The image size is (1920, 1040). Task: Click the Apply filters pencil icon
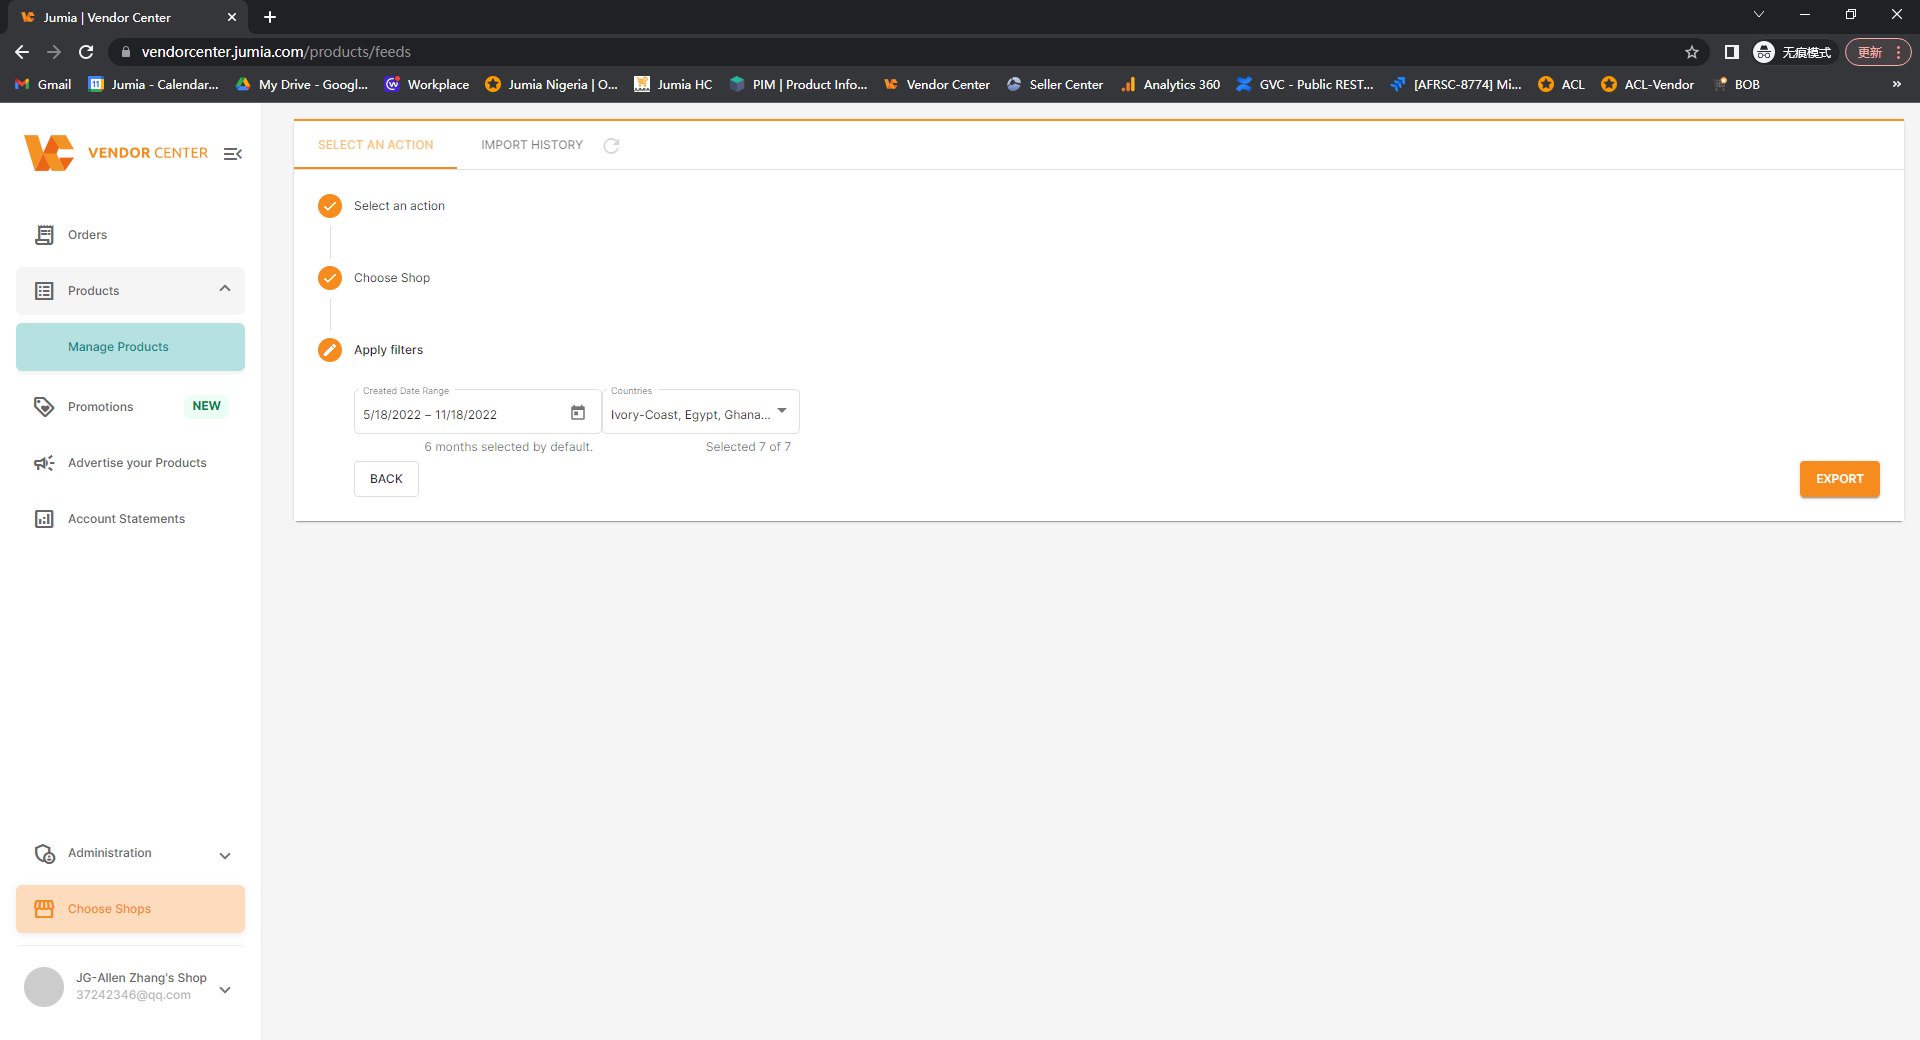tap(329, 350)
